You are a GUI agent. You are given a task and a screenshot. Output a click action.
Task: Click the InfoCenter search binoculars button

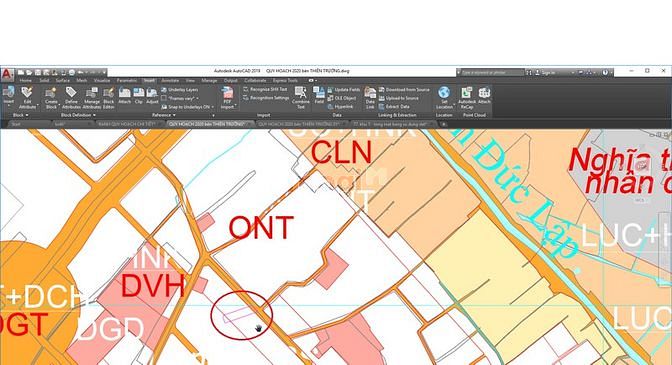pos(529,73)
